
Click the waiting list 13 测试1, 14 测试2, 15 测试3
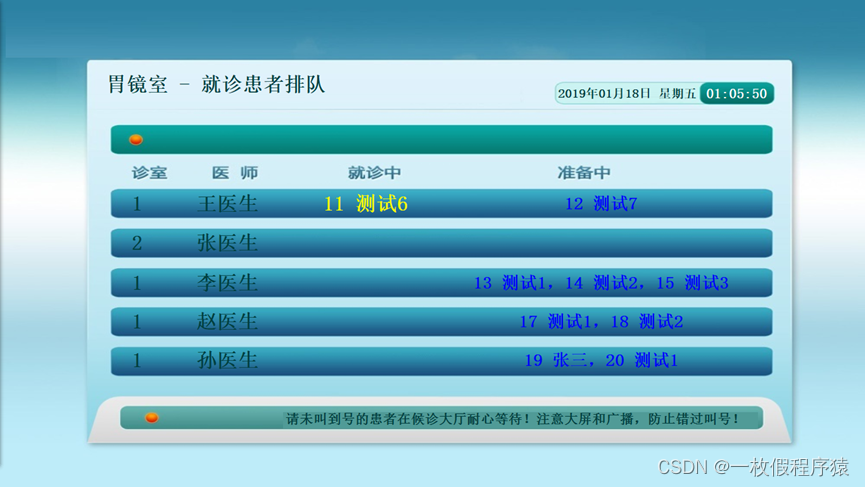(x=601, y=283)
